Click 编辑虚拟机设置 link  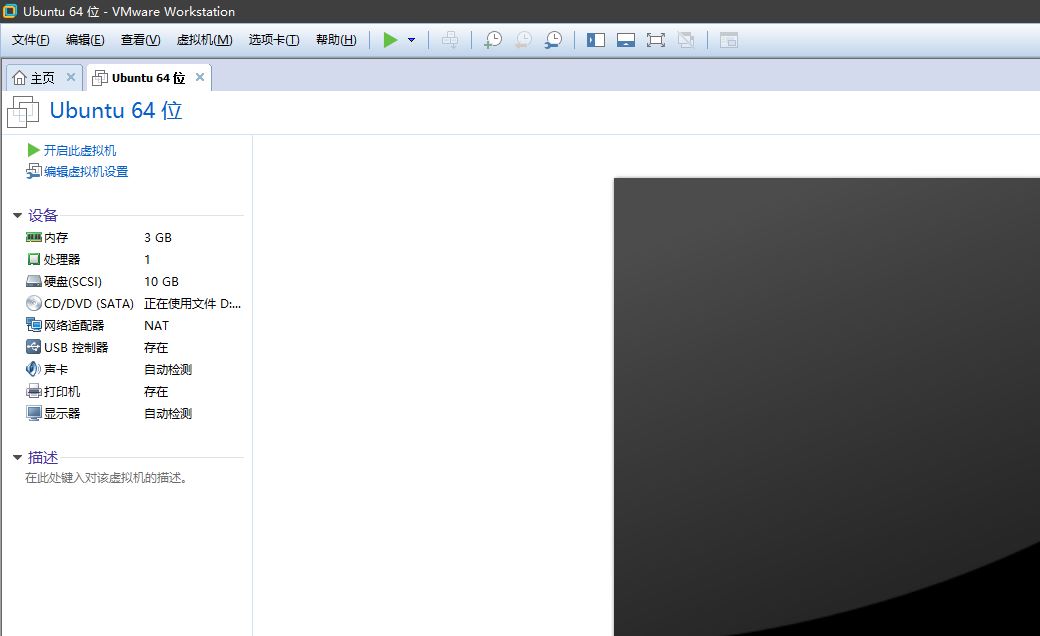click(x=86, y=172)
